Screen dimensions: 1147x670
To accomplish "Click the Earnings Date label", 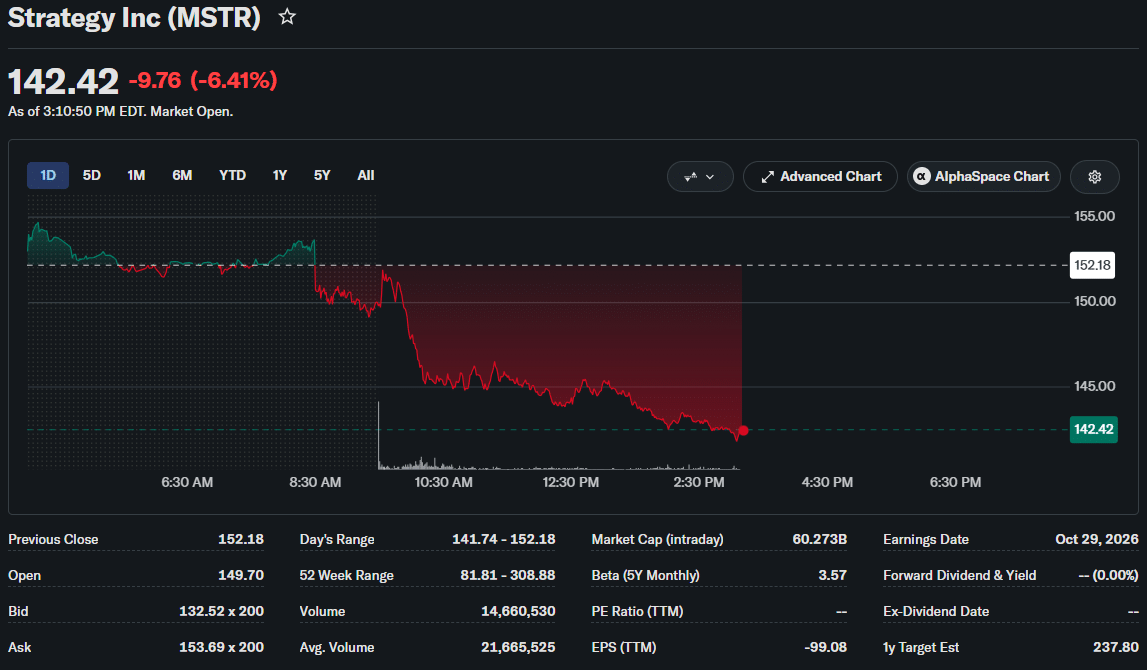I will (x=925, y=540).
